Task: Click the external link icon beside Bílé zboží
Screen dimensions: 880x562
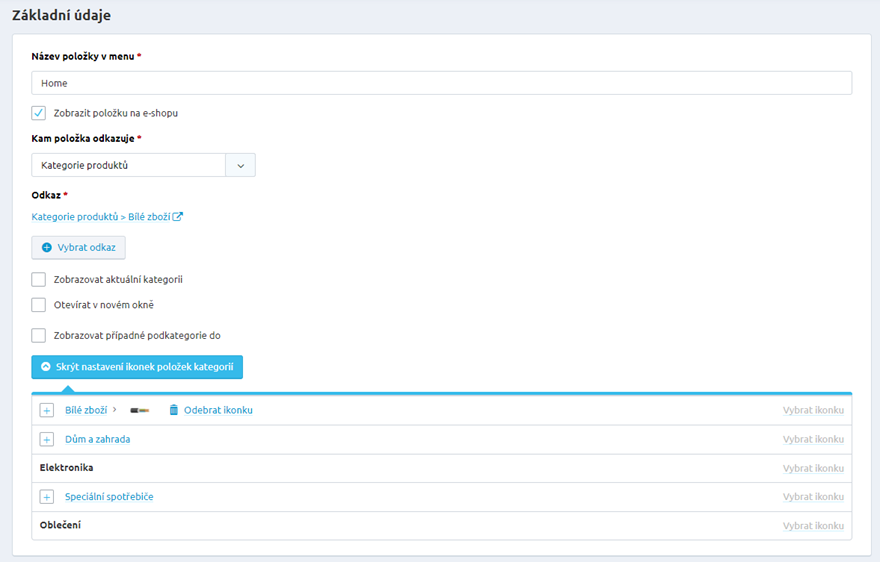Action: click(x=178, y=216)
